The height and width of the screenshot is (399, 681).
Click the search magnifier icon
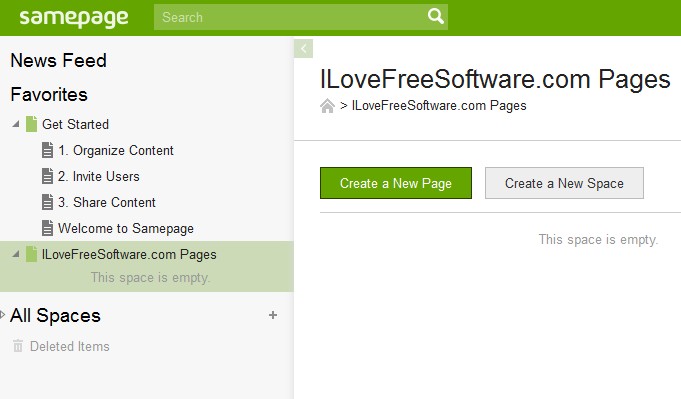[436, 16]
